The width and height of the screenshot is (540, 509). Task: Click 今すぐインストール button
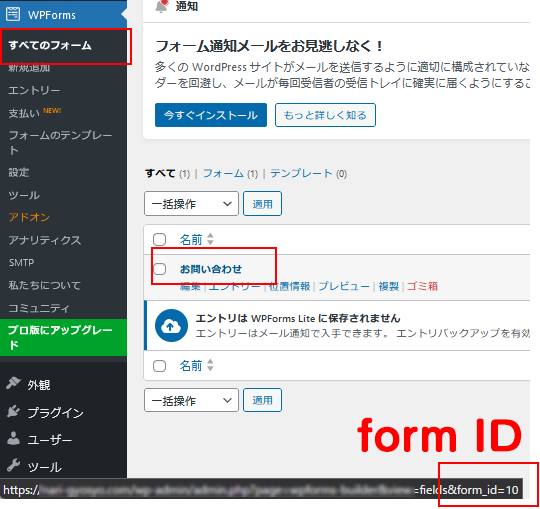(211, 115)
